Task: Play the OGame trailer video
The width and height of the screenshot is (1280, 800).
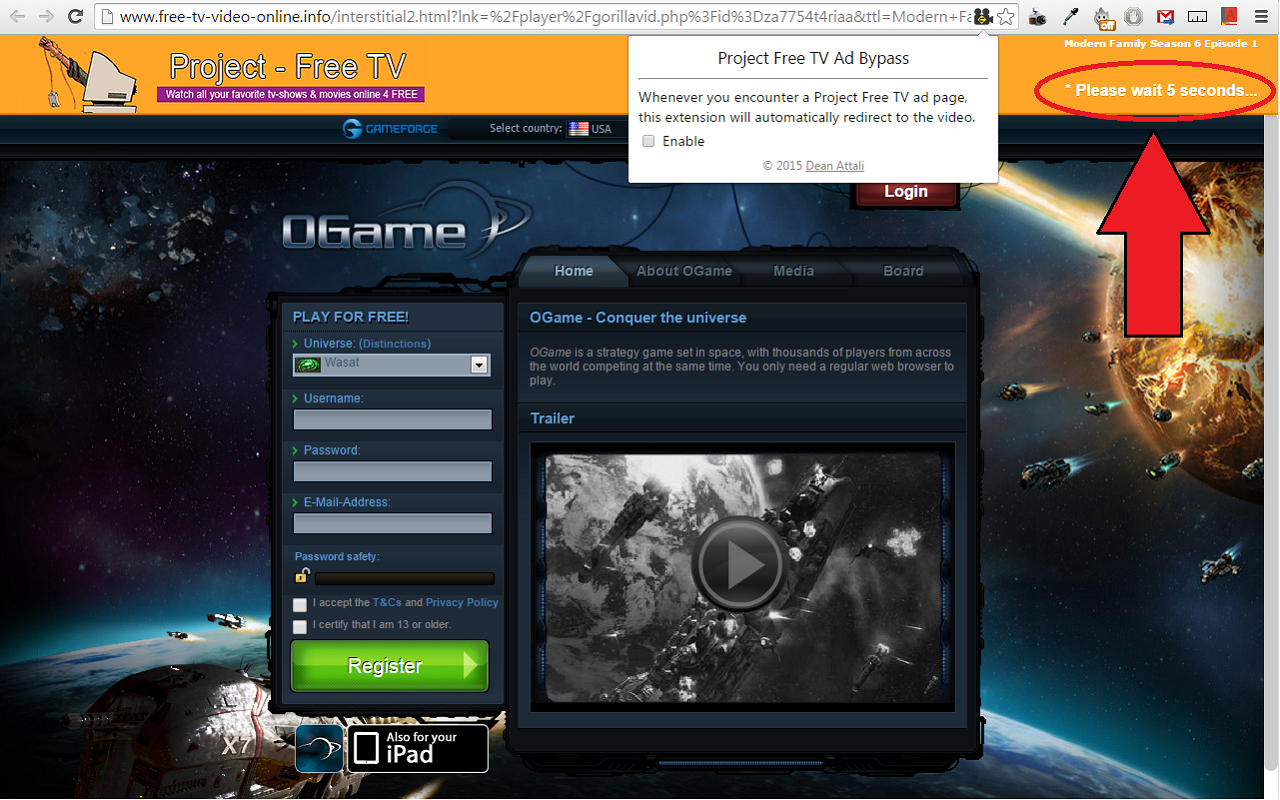Action: click(x=741, y=563)
